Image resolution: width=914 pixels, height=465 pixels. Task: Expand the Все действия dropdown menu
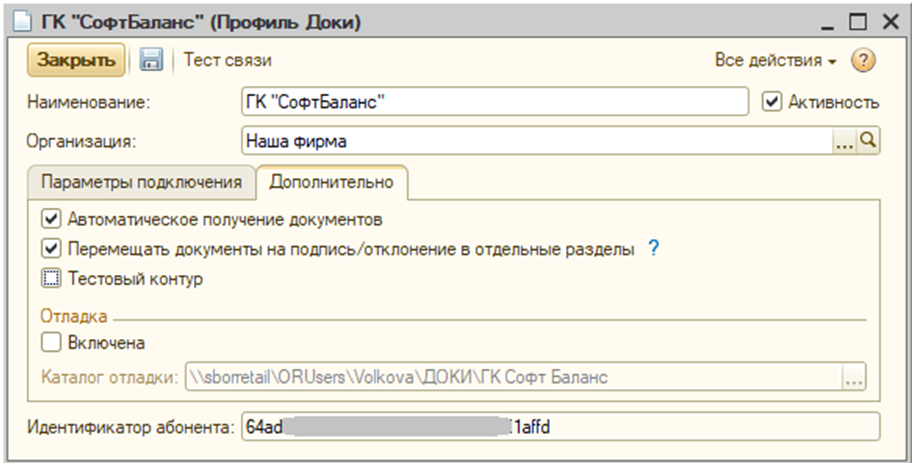[x=775, y=60]
